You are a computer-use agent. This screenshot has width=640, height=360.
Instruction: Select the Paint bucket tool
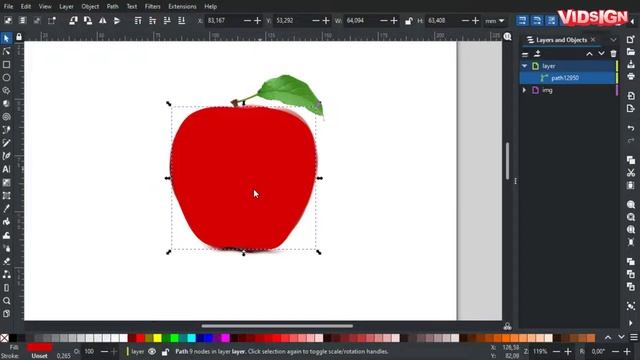pos(6,222)
